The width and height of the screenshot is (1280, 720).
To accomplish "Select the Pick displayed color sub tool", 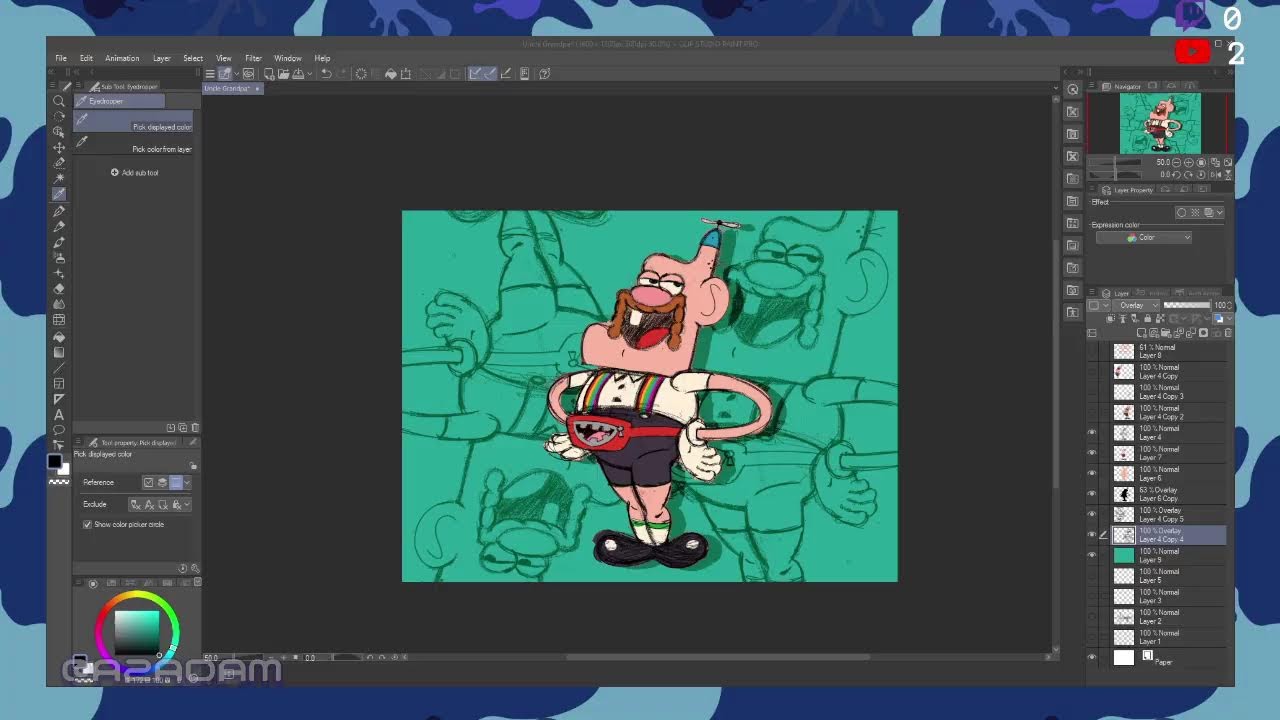I will (133, 120).
